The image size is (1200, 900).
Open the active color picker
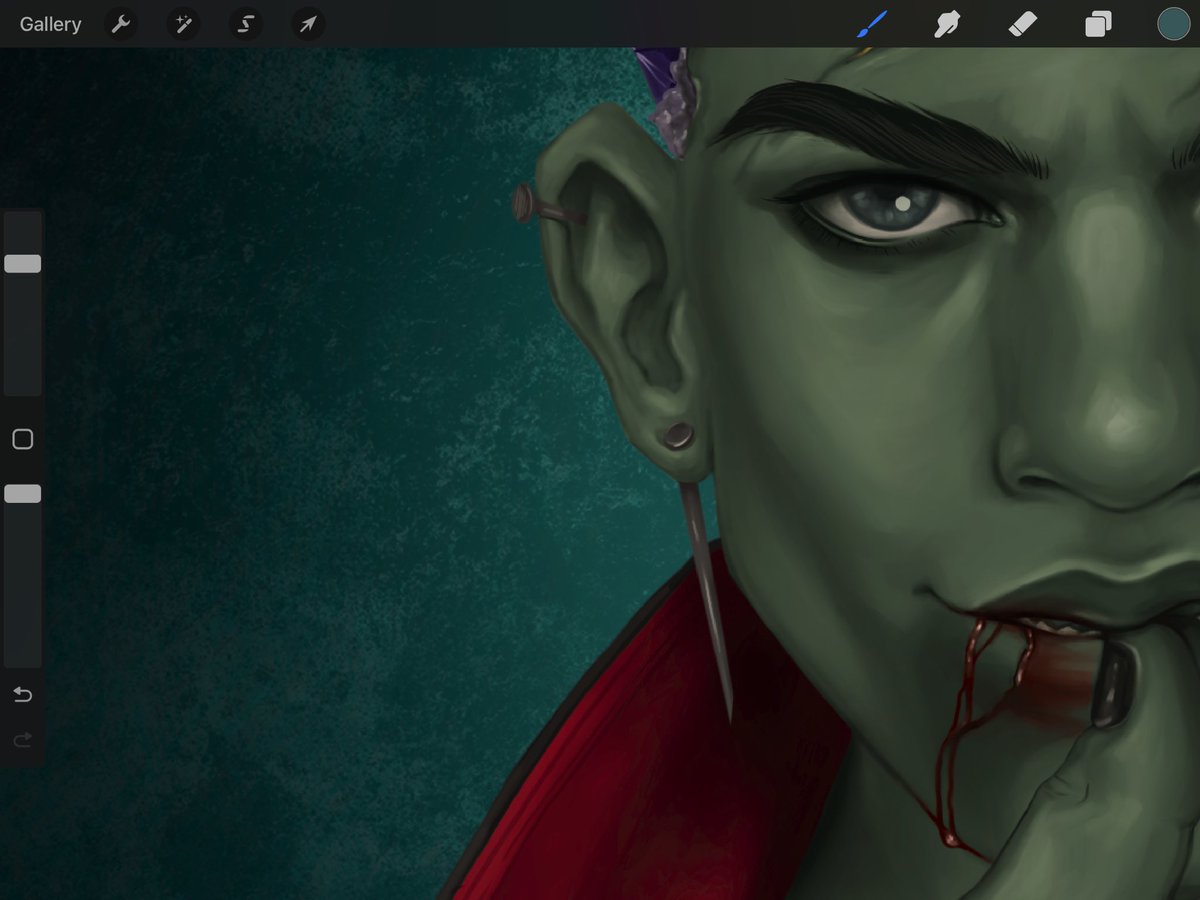click(1173, 24)
